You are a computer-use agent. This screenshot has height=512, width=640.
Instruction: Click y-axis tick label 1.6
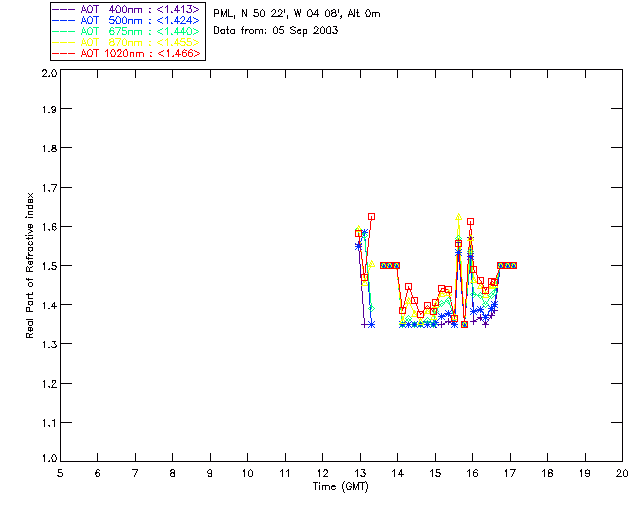(49, 227)
